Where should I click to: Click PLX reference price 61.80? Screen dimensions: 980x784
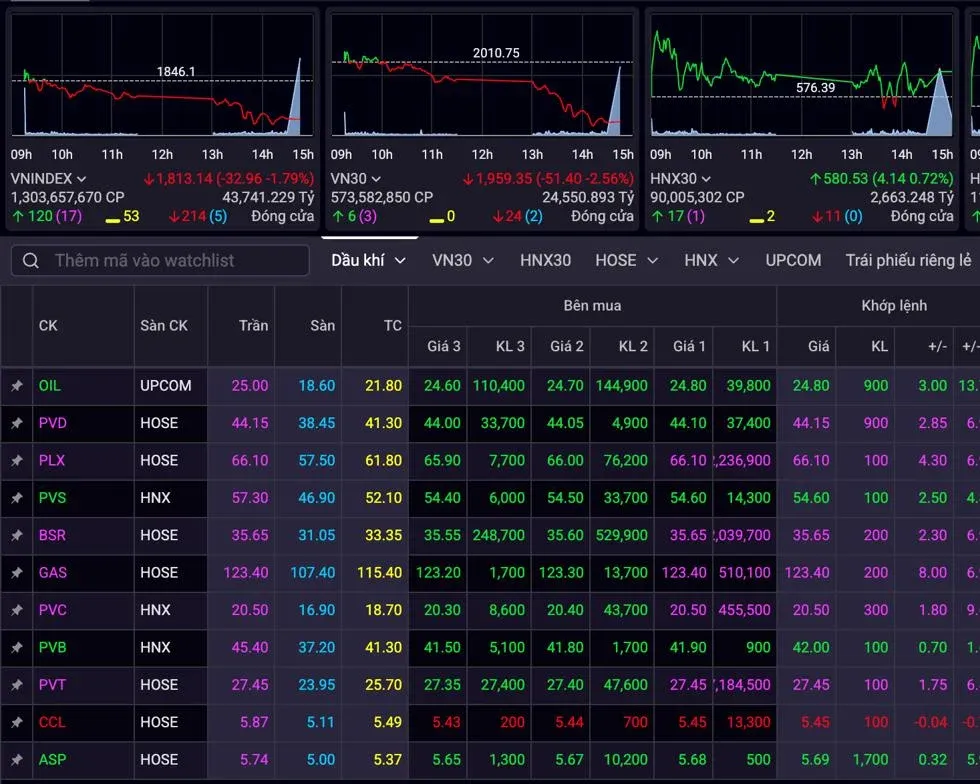click(x=384, y=461)
